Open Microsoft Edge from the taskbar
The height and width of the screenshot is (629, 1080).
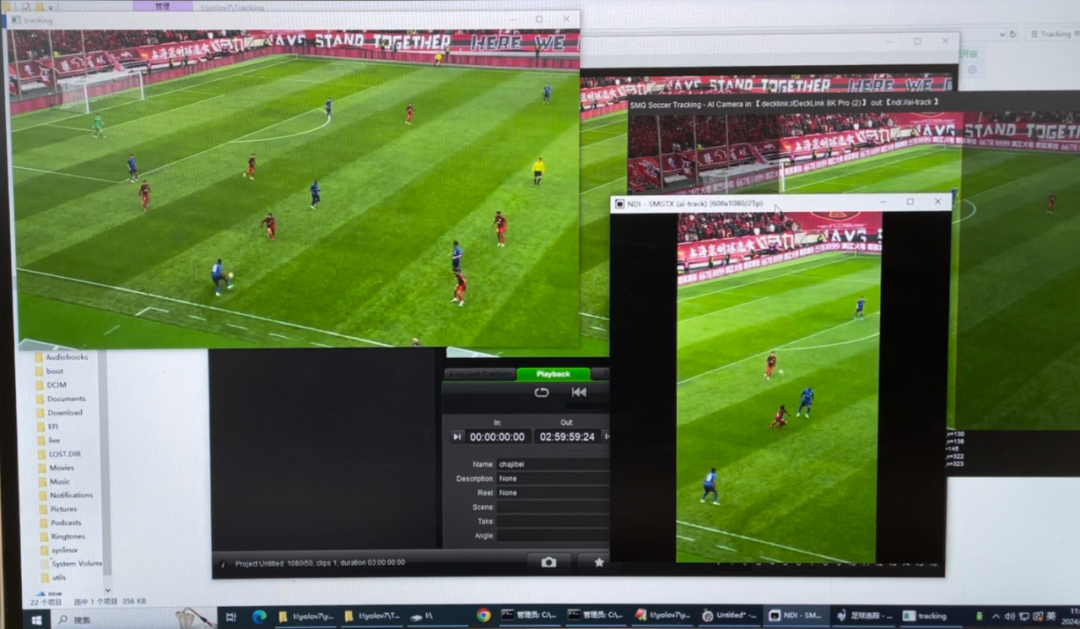[x=259, y=616]
